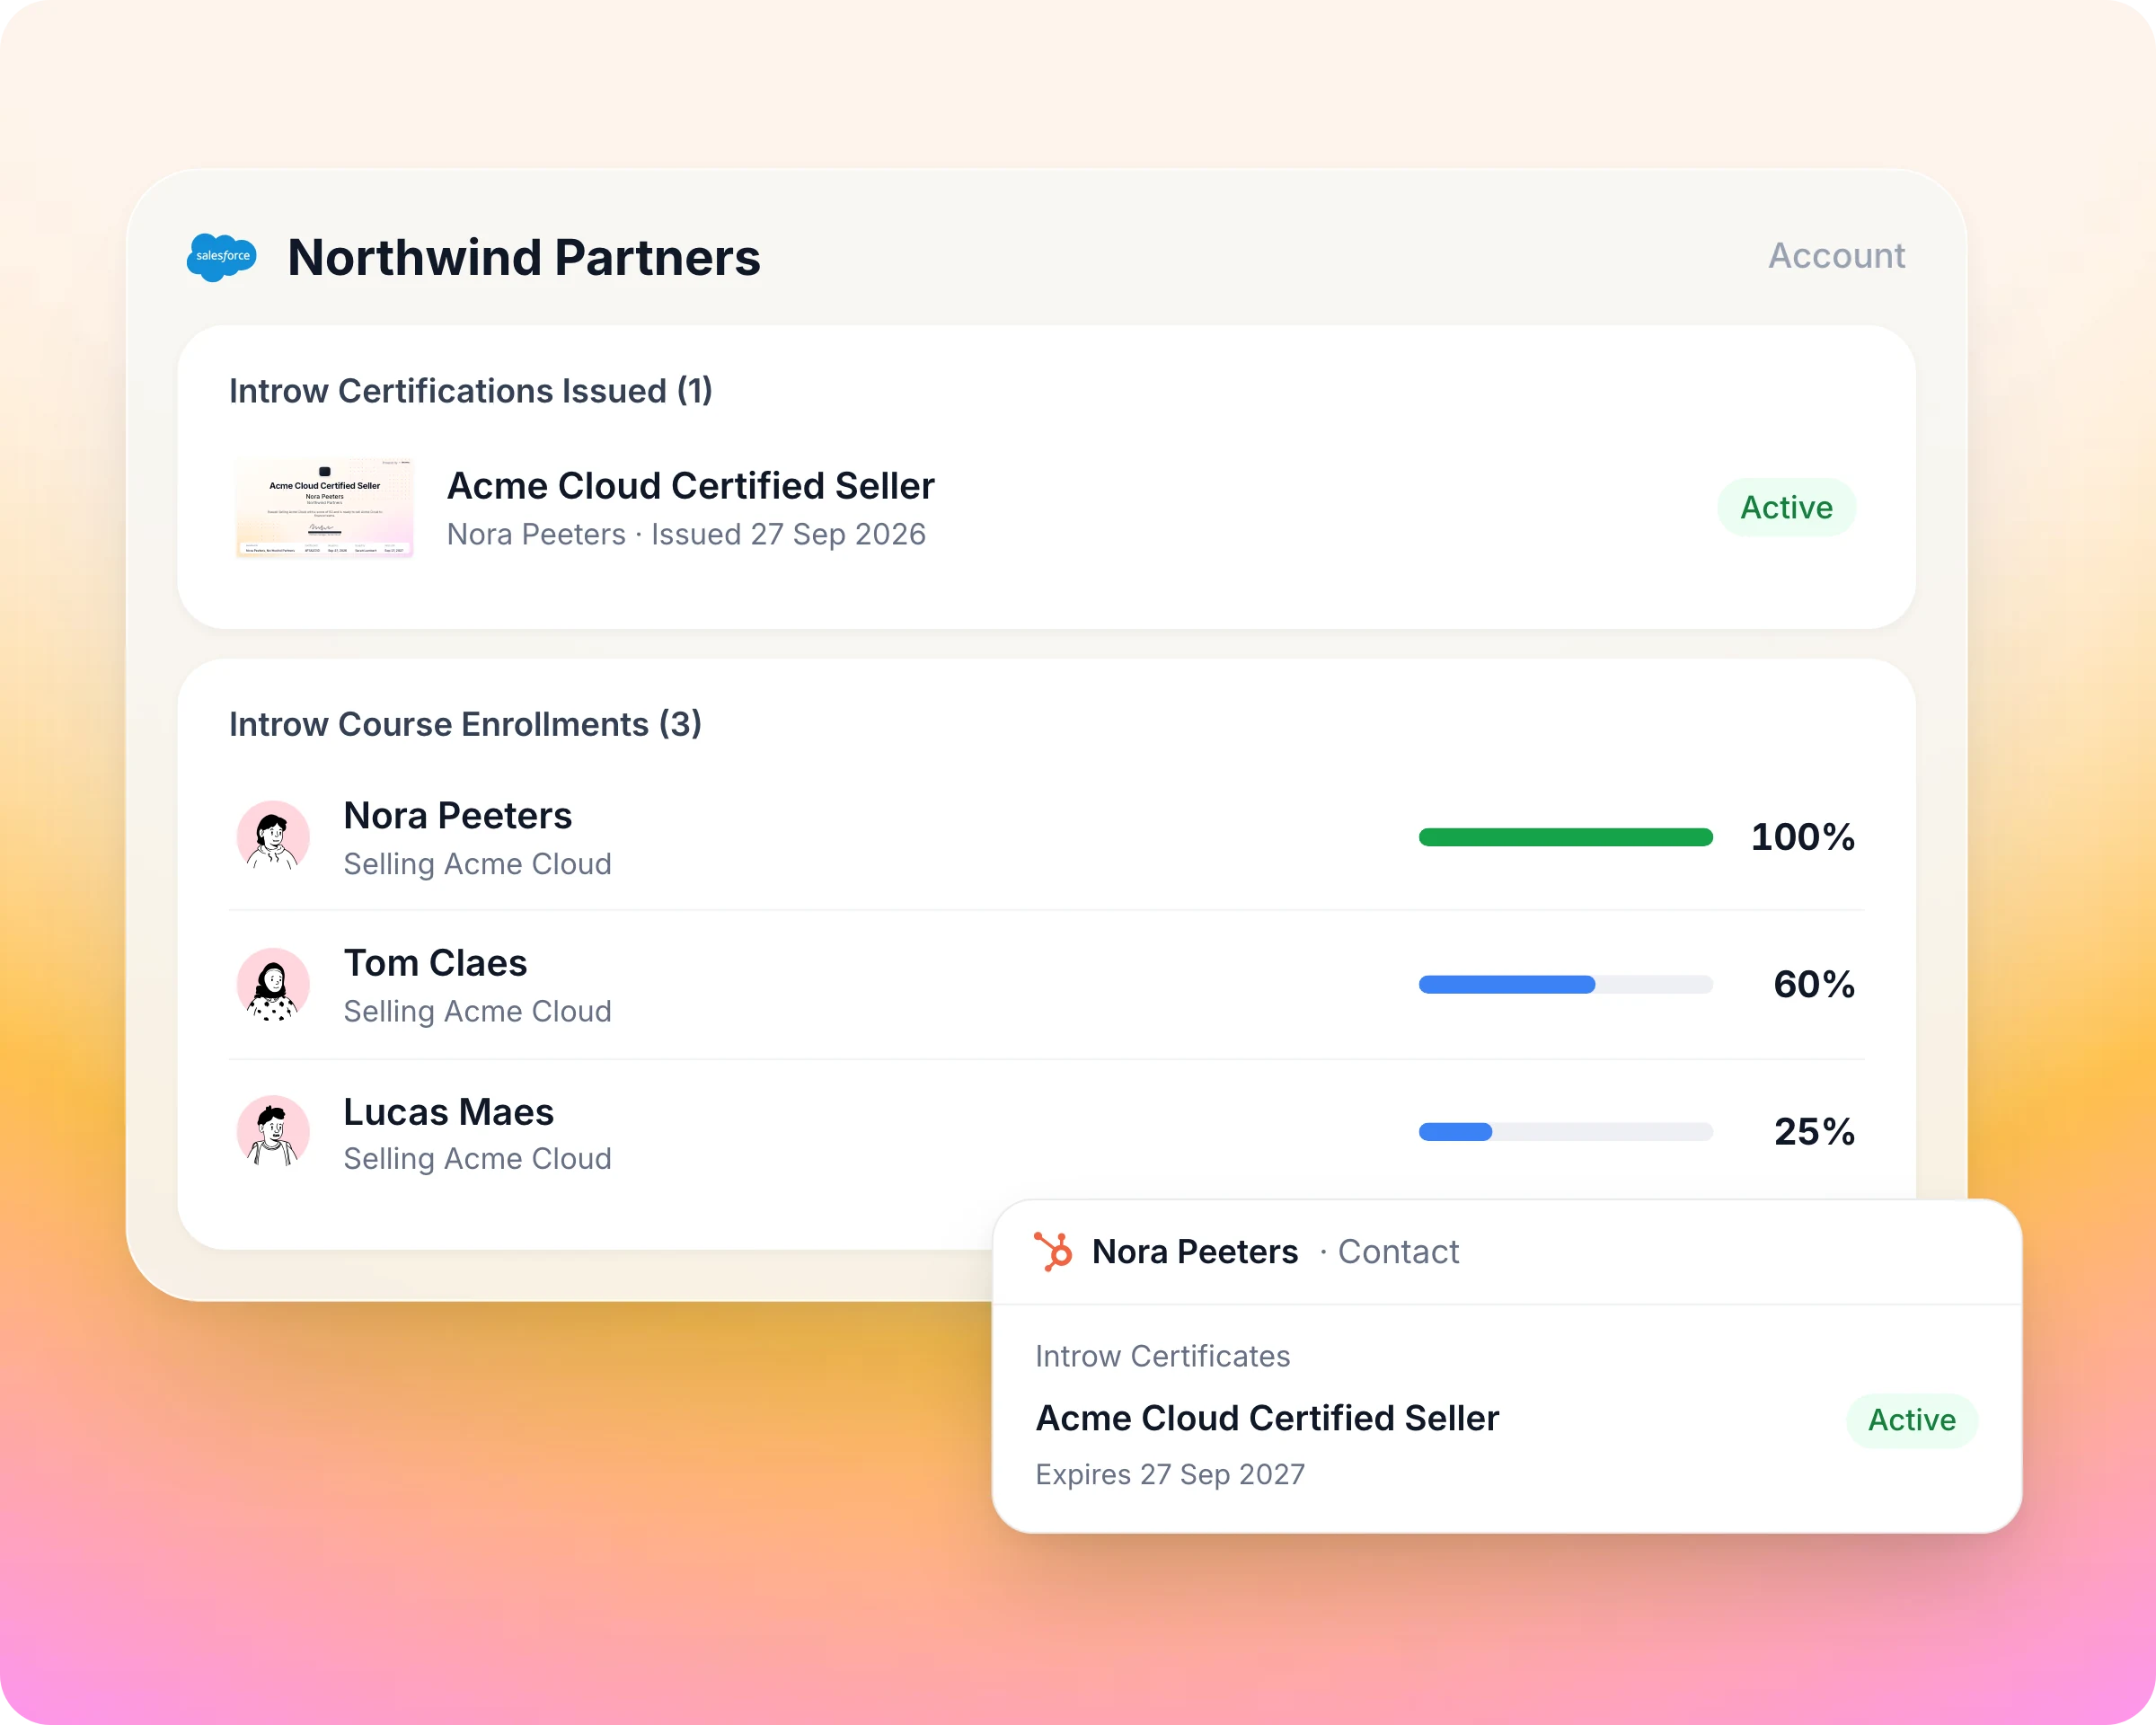Screen dimensions: 2156x1725
Task: Click Lucas Maes' 25% progress bar
Action: 1565,1131
